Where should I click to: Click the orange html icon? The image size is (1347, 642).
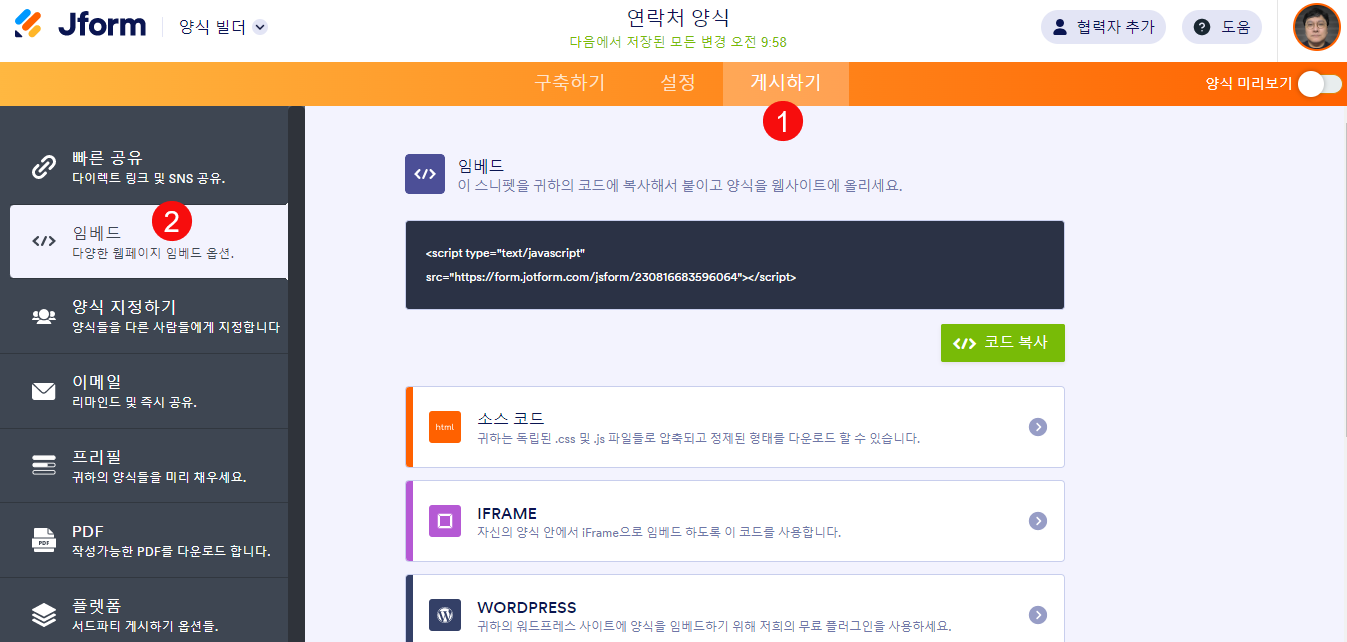(x=445, y=427)
